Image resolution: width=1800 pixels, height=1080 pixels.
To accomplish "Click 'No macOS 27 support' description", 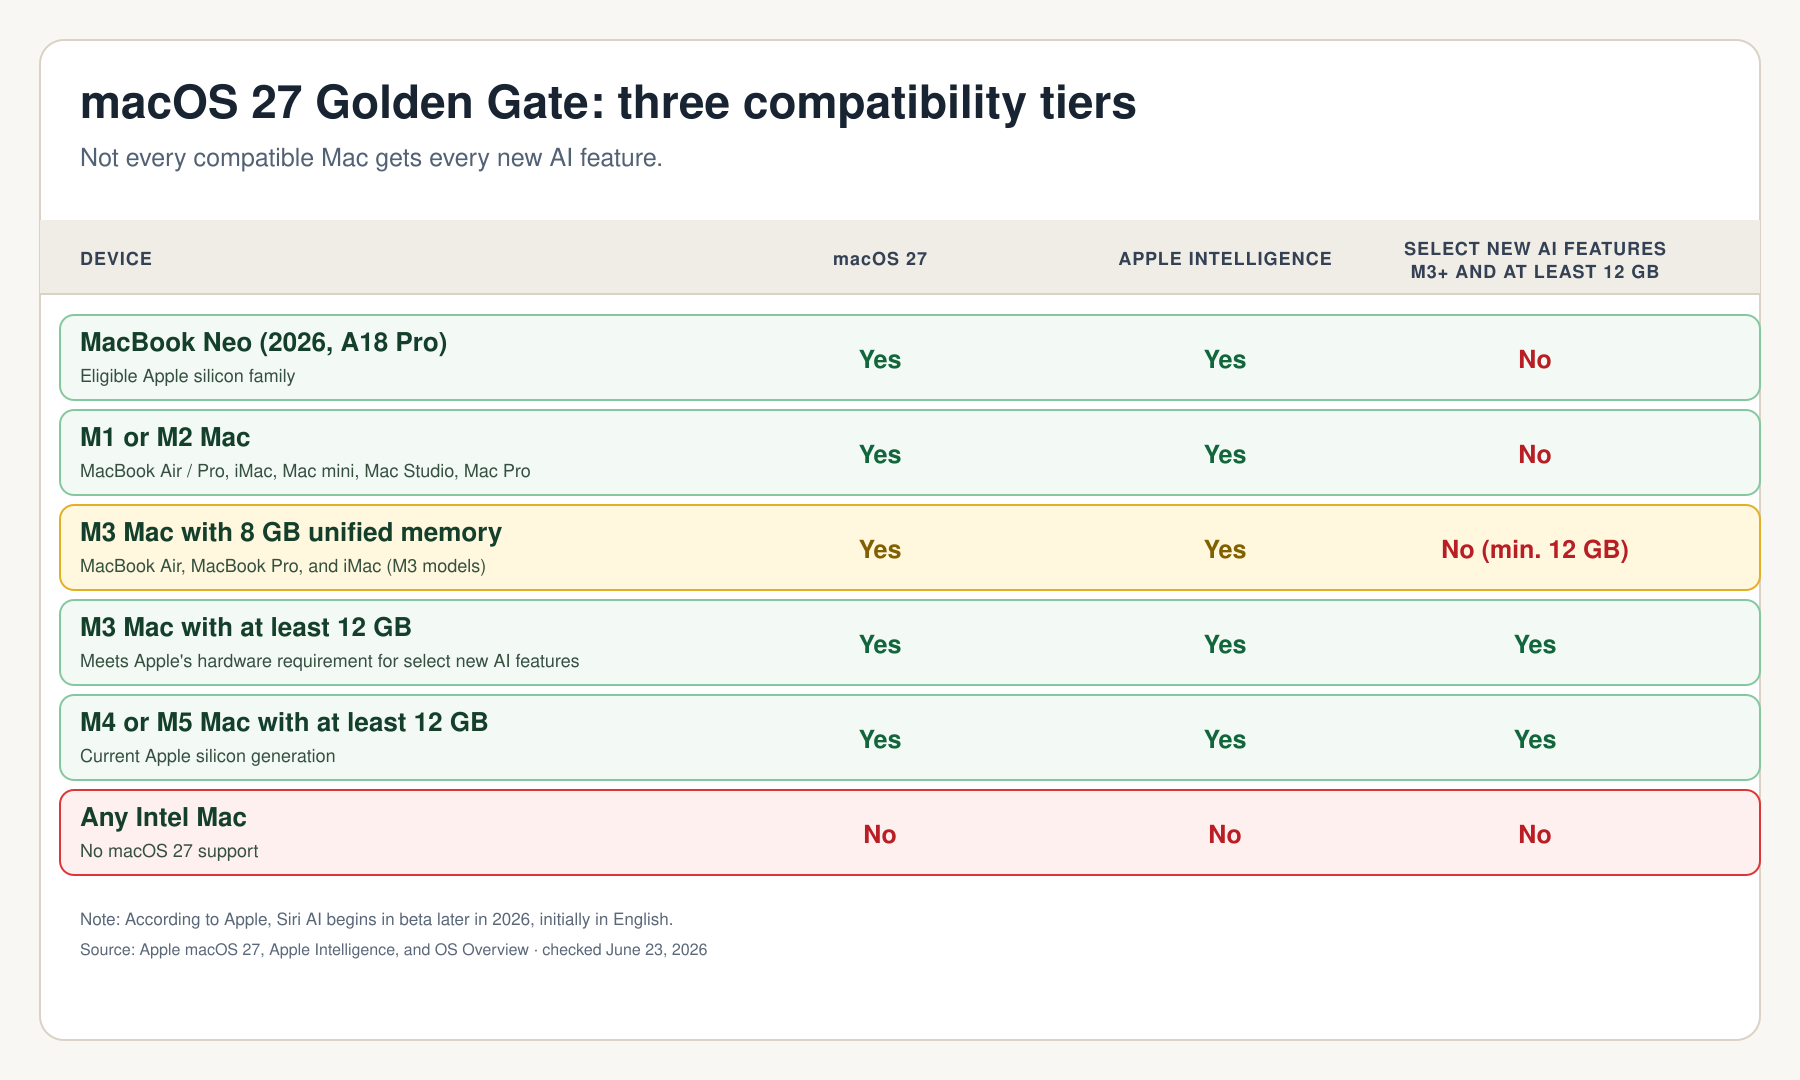I will (169, 851).
